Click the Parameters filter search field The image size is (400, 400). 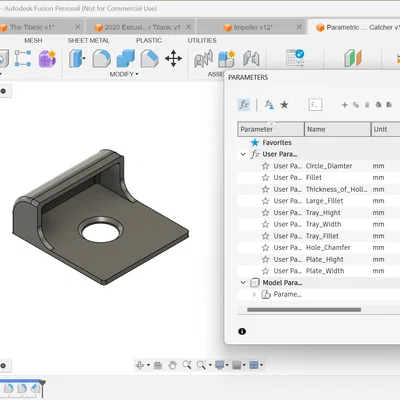[315, 105]
